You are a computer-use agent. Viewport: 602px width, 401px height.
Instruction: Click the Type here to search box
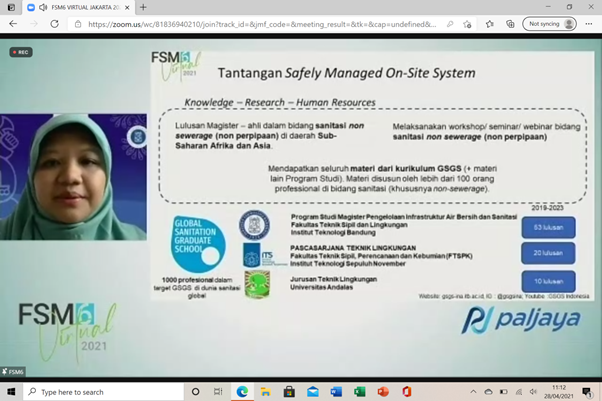[x=104, y=392]
